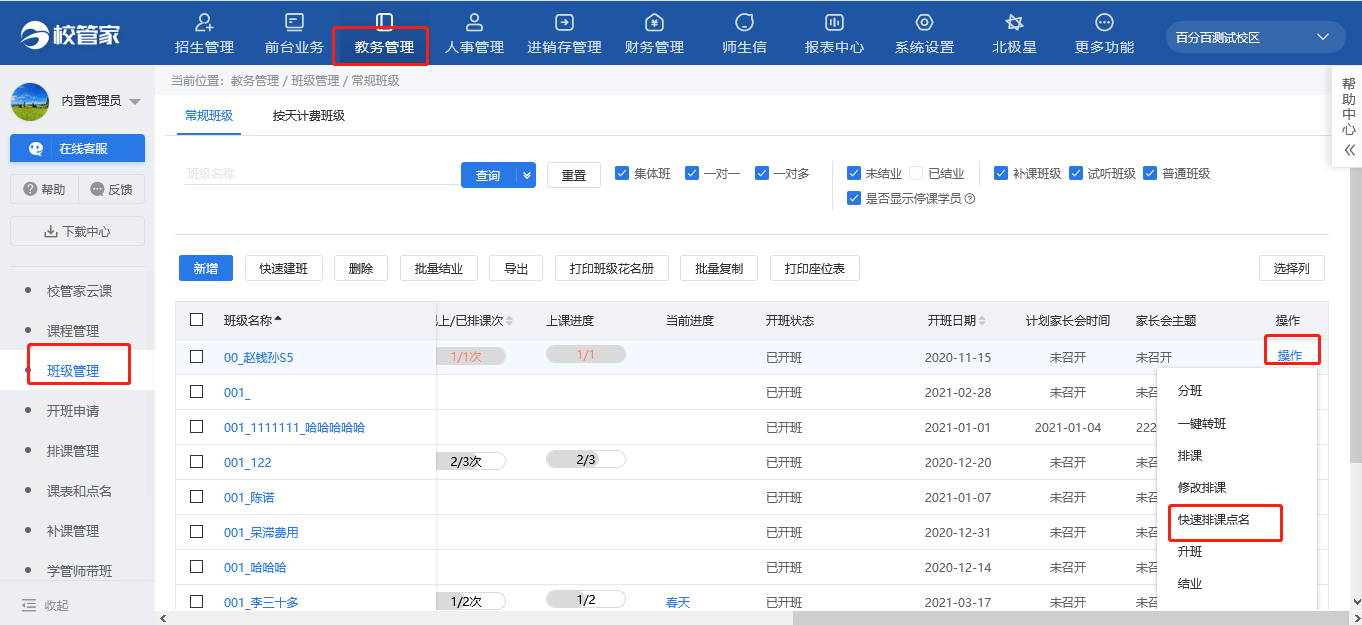
Task: Toggle 普通班级 checkbox
Action: pyautogui.click(x=1150, y=172)
